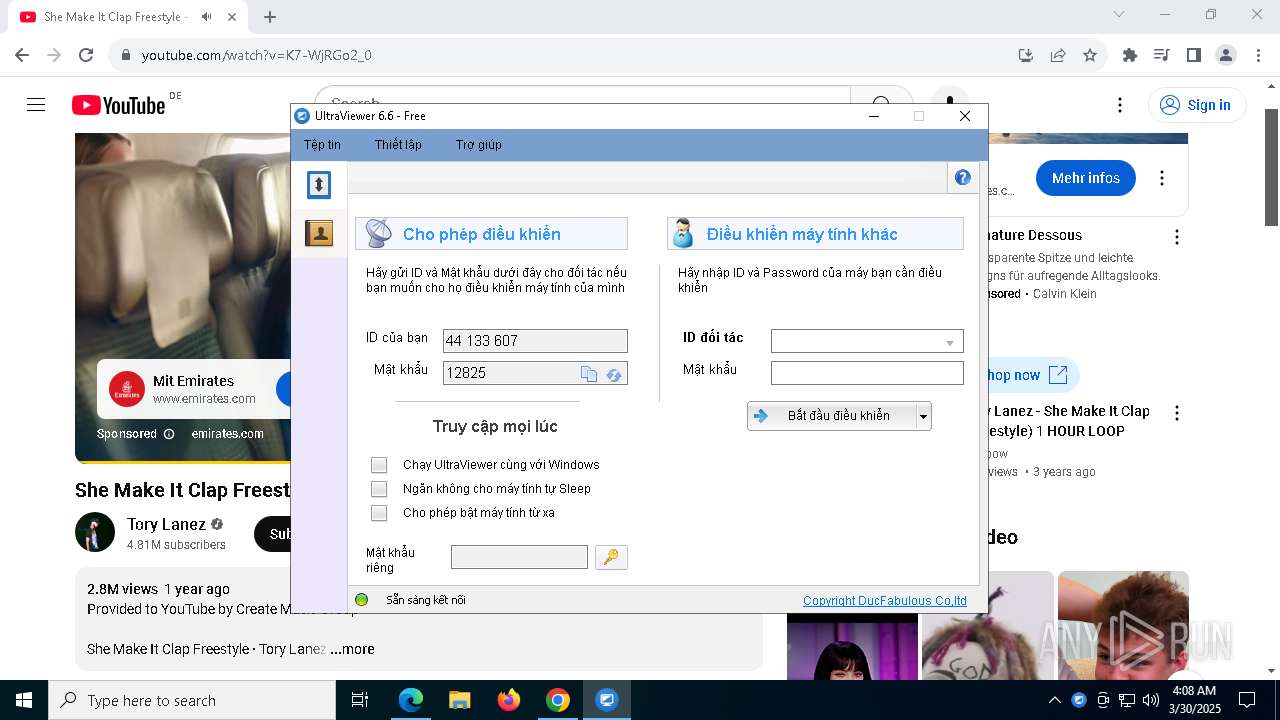Open the Windows Start menu
The width and height of the screenshot is (1280, 720).
click(24, 700)
